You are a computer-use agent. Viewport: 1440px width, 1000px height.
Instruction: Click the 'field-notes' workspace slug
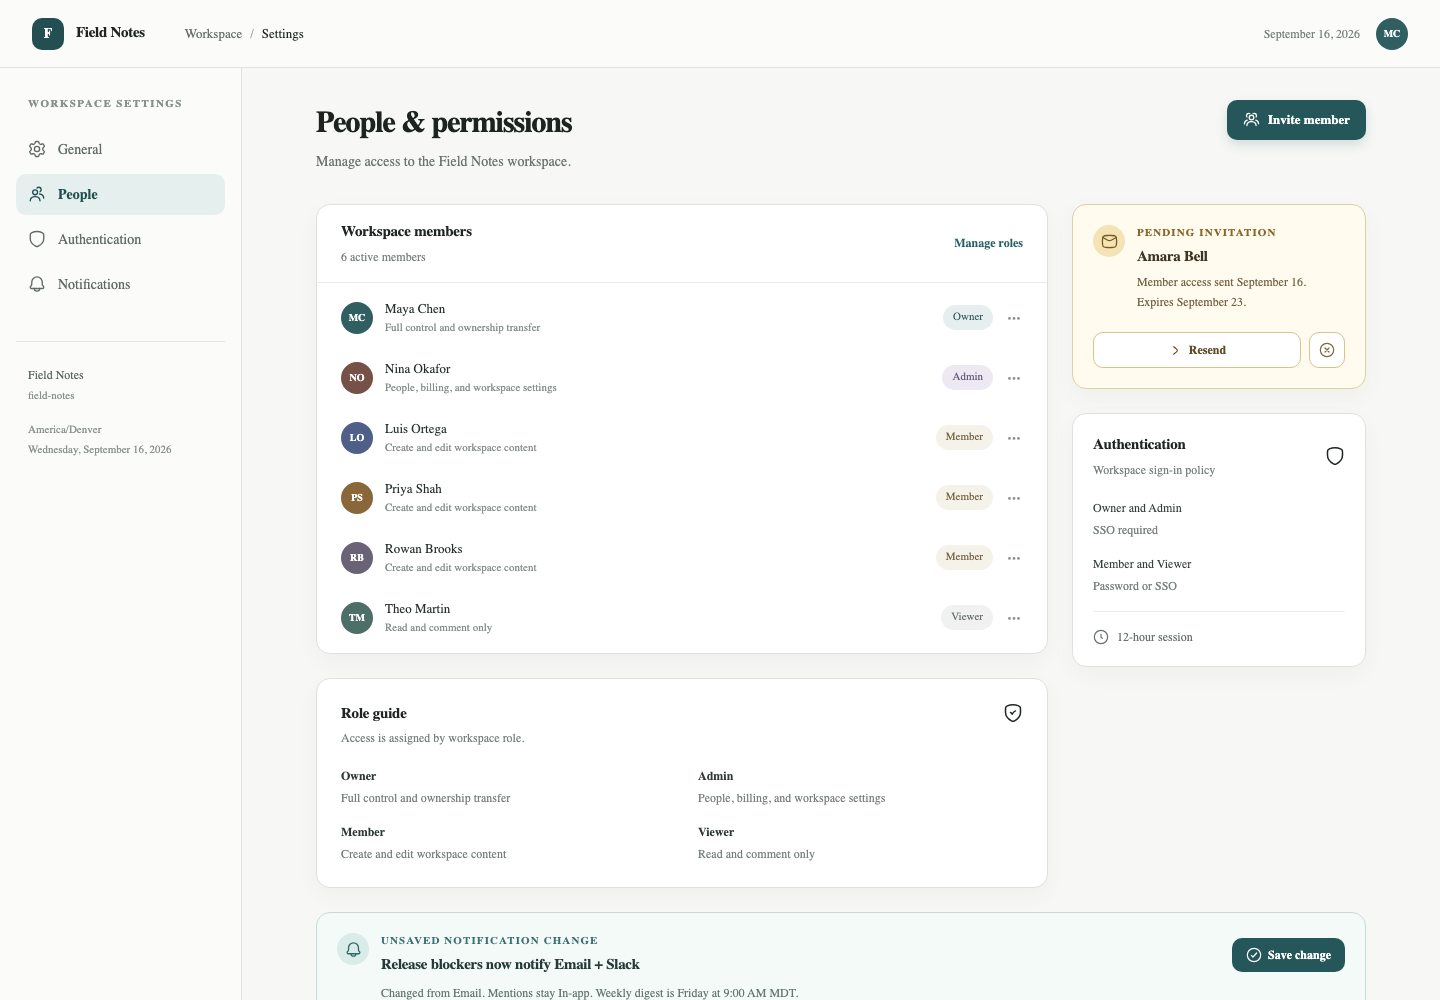pyautogui.click(x=51, y=395)
